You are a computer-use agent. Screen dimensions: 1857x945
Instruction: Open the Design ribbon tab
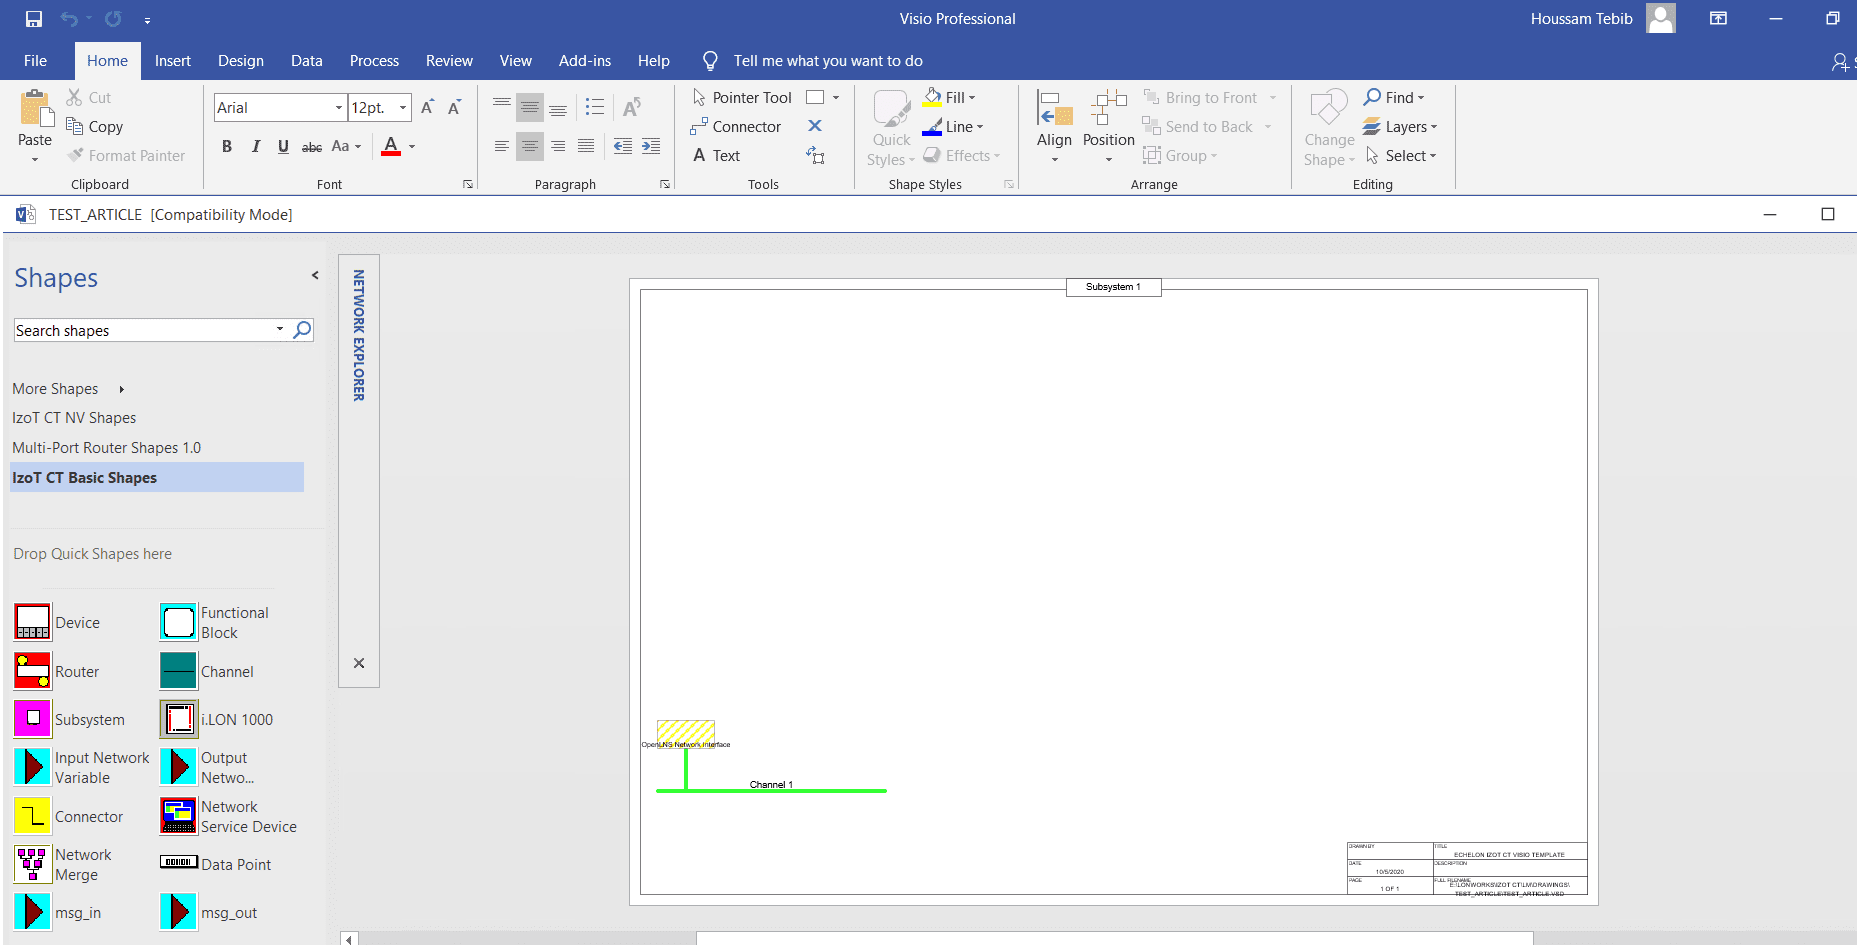tap(241, 61)
